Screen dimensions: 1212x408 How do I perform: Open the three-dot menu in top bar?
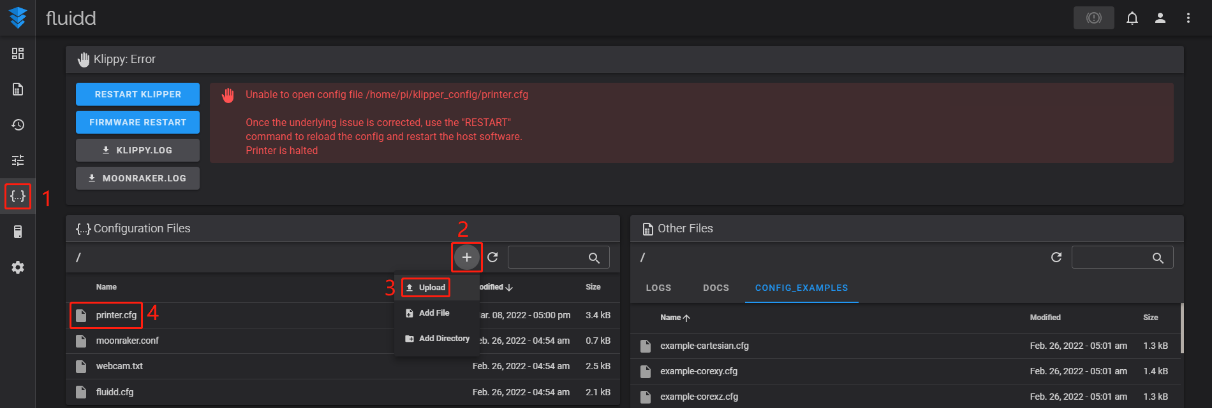(x=1188, y=18)
